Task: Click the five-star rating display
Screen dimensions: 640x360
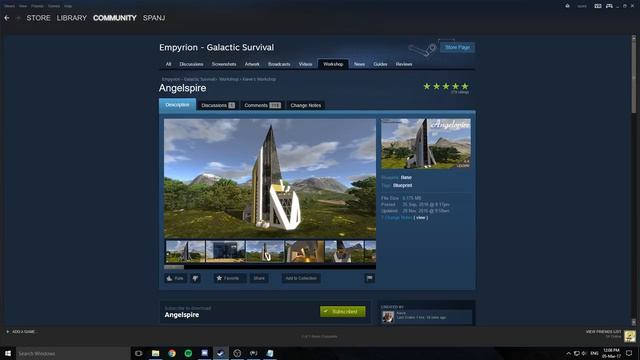Action: pos(446,87)
